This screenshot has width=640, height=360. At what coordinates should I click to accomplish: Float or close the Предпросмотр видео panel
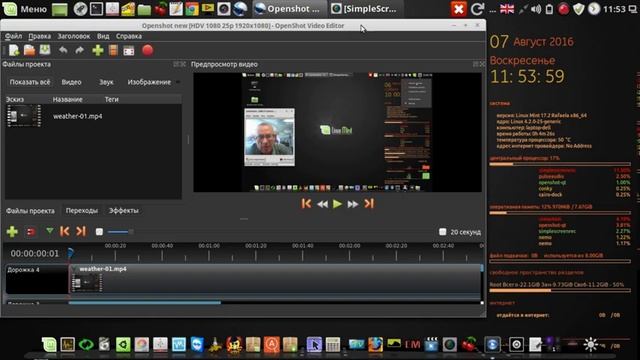pyautogui.click(x=479, y=64)
